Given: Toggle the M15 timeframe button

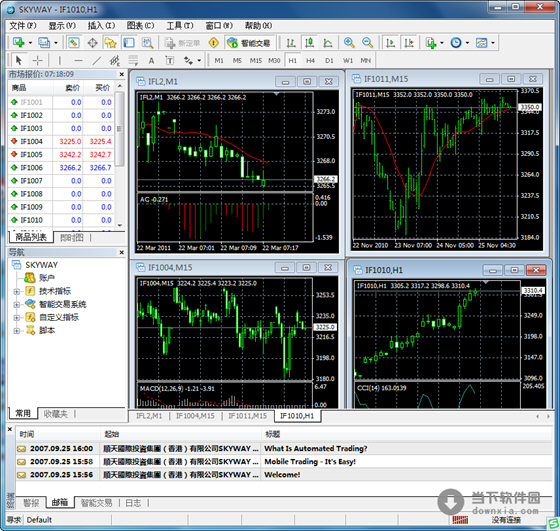Looking at the screenshot, I should click(256, 60).
